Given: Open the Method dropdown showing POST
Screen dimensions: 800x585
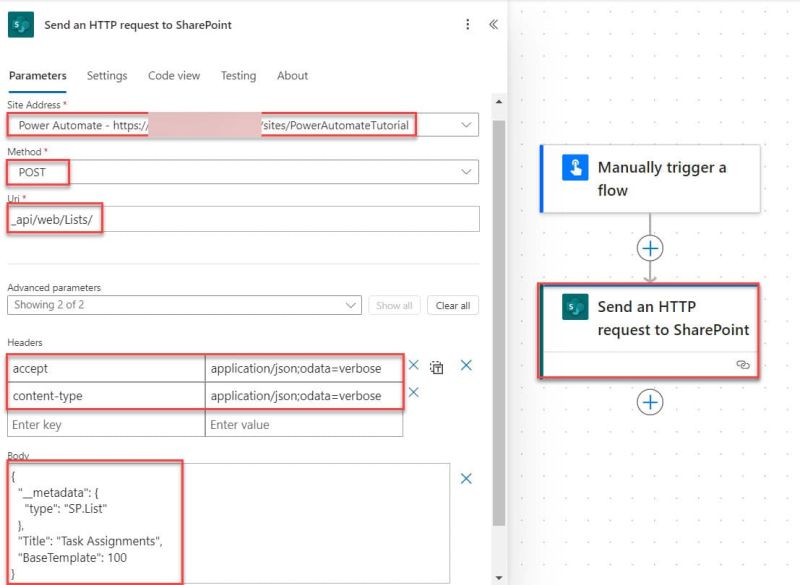Looking at the screenshot, I should [x=465, y=172].
